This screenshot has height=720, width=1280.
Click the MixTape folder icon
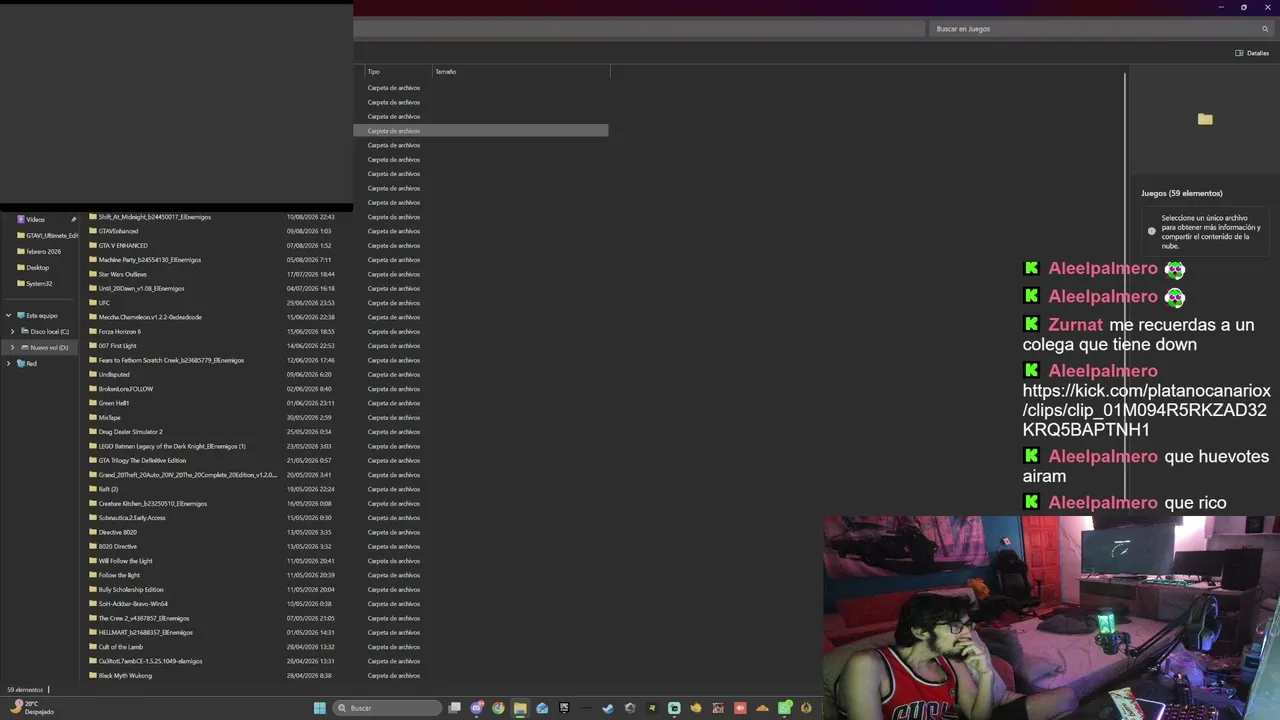(x=93, y=417)
